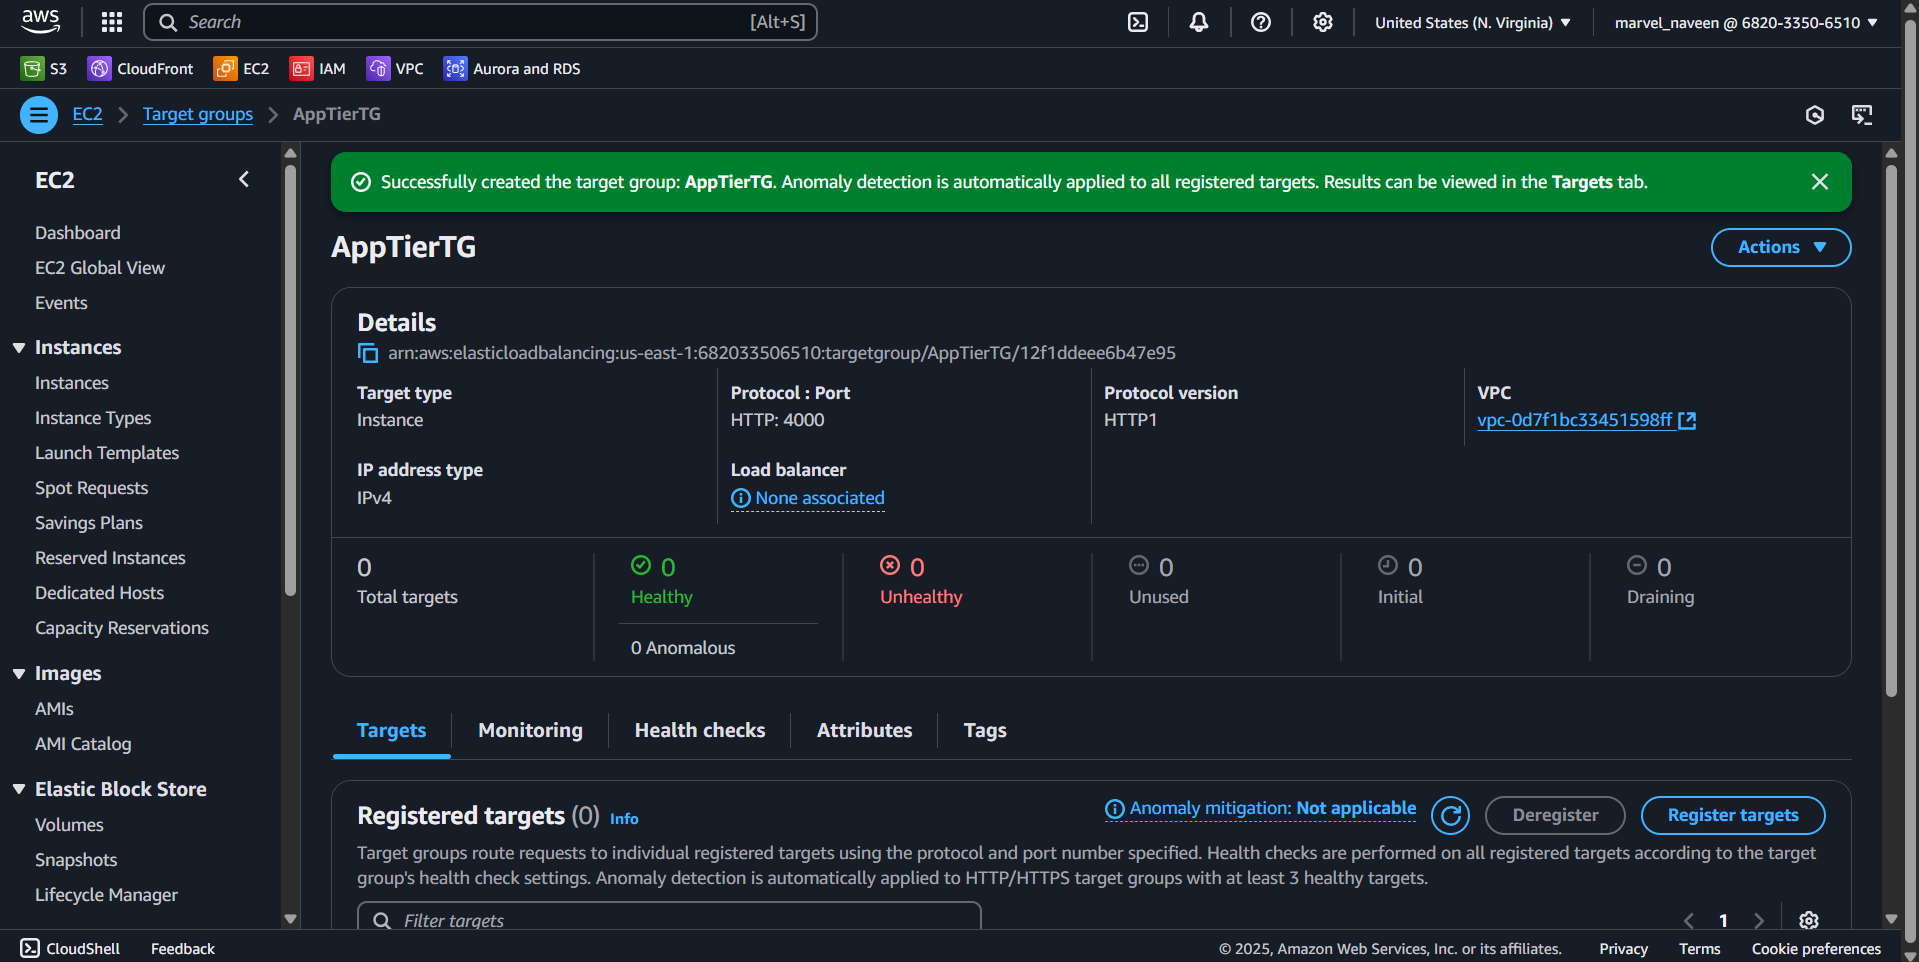Image resolution: width=1919 pixels, height=962 pixels.
Task: Click the Target groups breadcrumb link
Action: coord(198,114)
